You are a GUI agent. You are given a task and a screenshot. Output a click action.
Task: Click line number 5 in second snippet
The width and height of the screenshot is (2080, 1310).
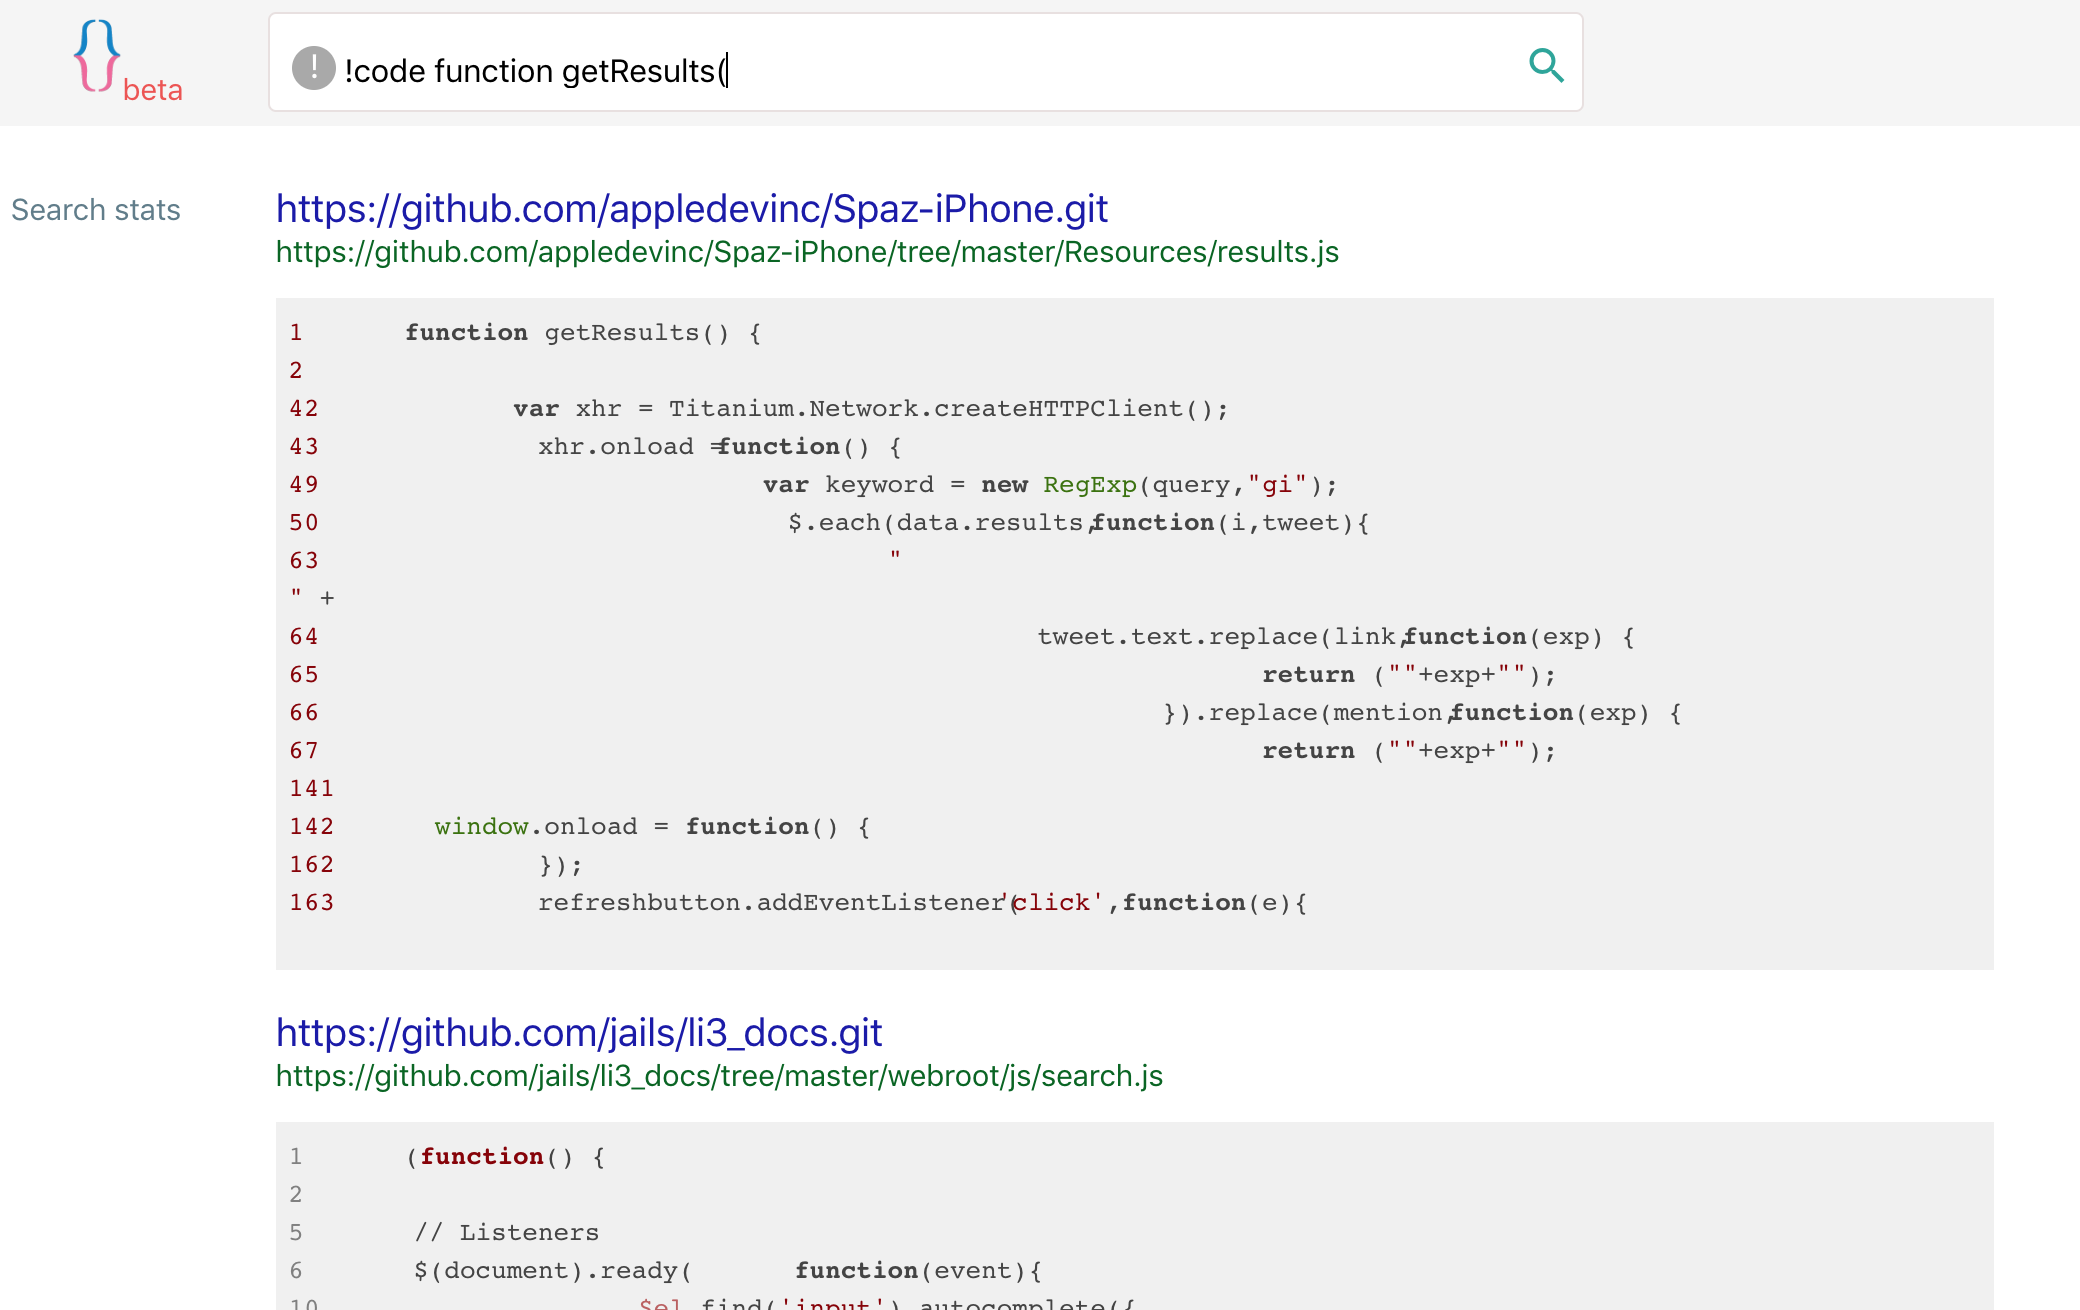tap(296, 1233)
